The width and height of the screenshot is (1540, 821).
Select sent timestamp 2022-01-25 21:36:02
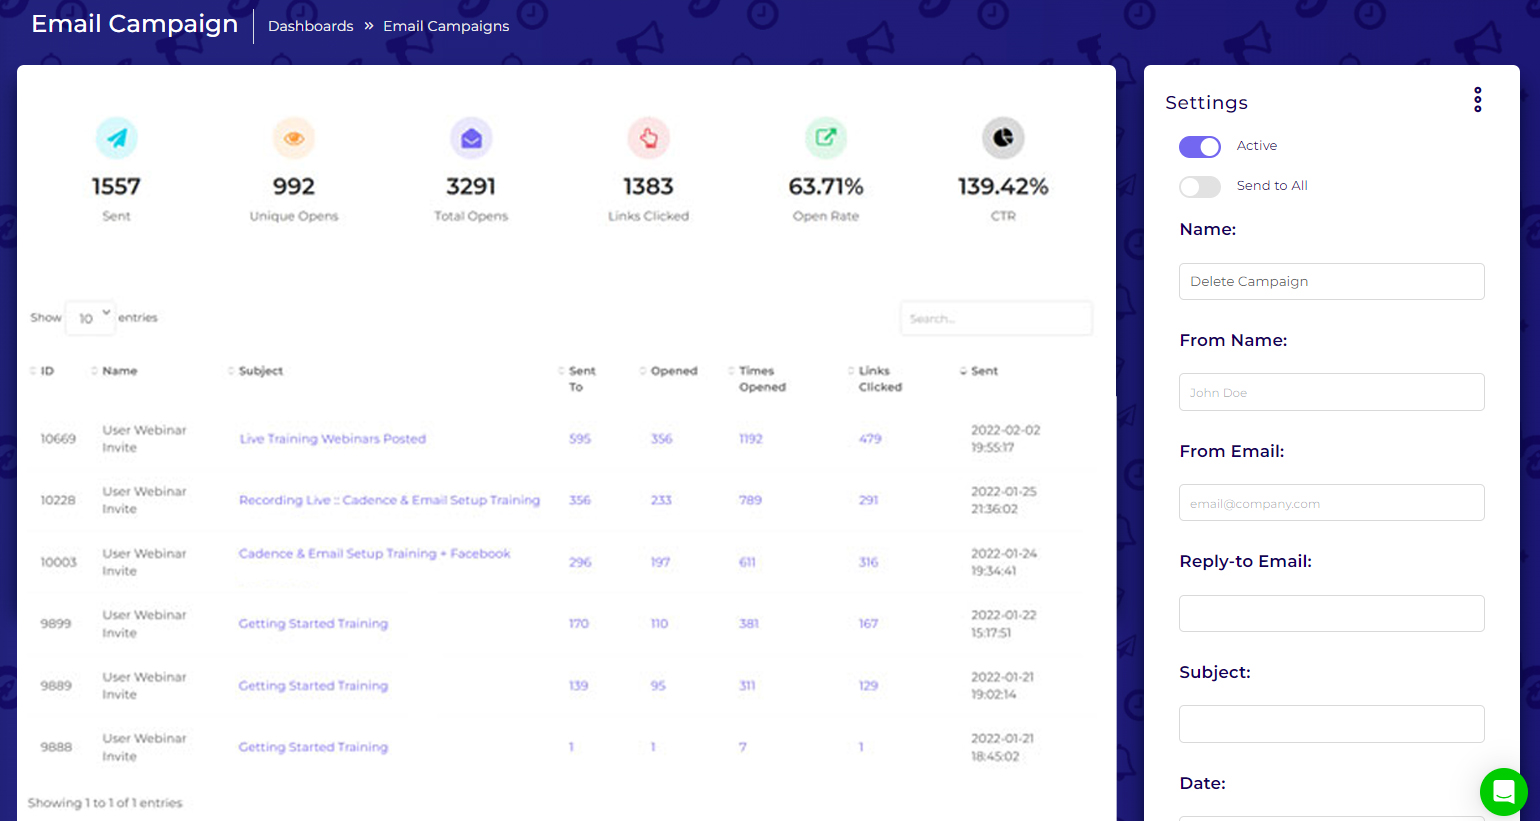1003,500
